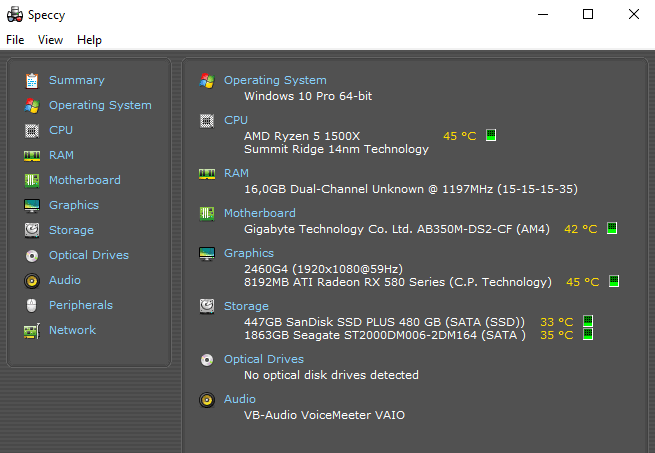655x453 pixels.
Task: Click the Motherboard 42 °C temperature value
Action: 581,229
